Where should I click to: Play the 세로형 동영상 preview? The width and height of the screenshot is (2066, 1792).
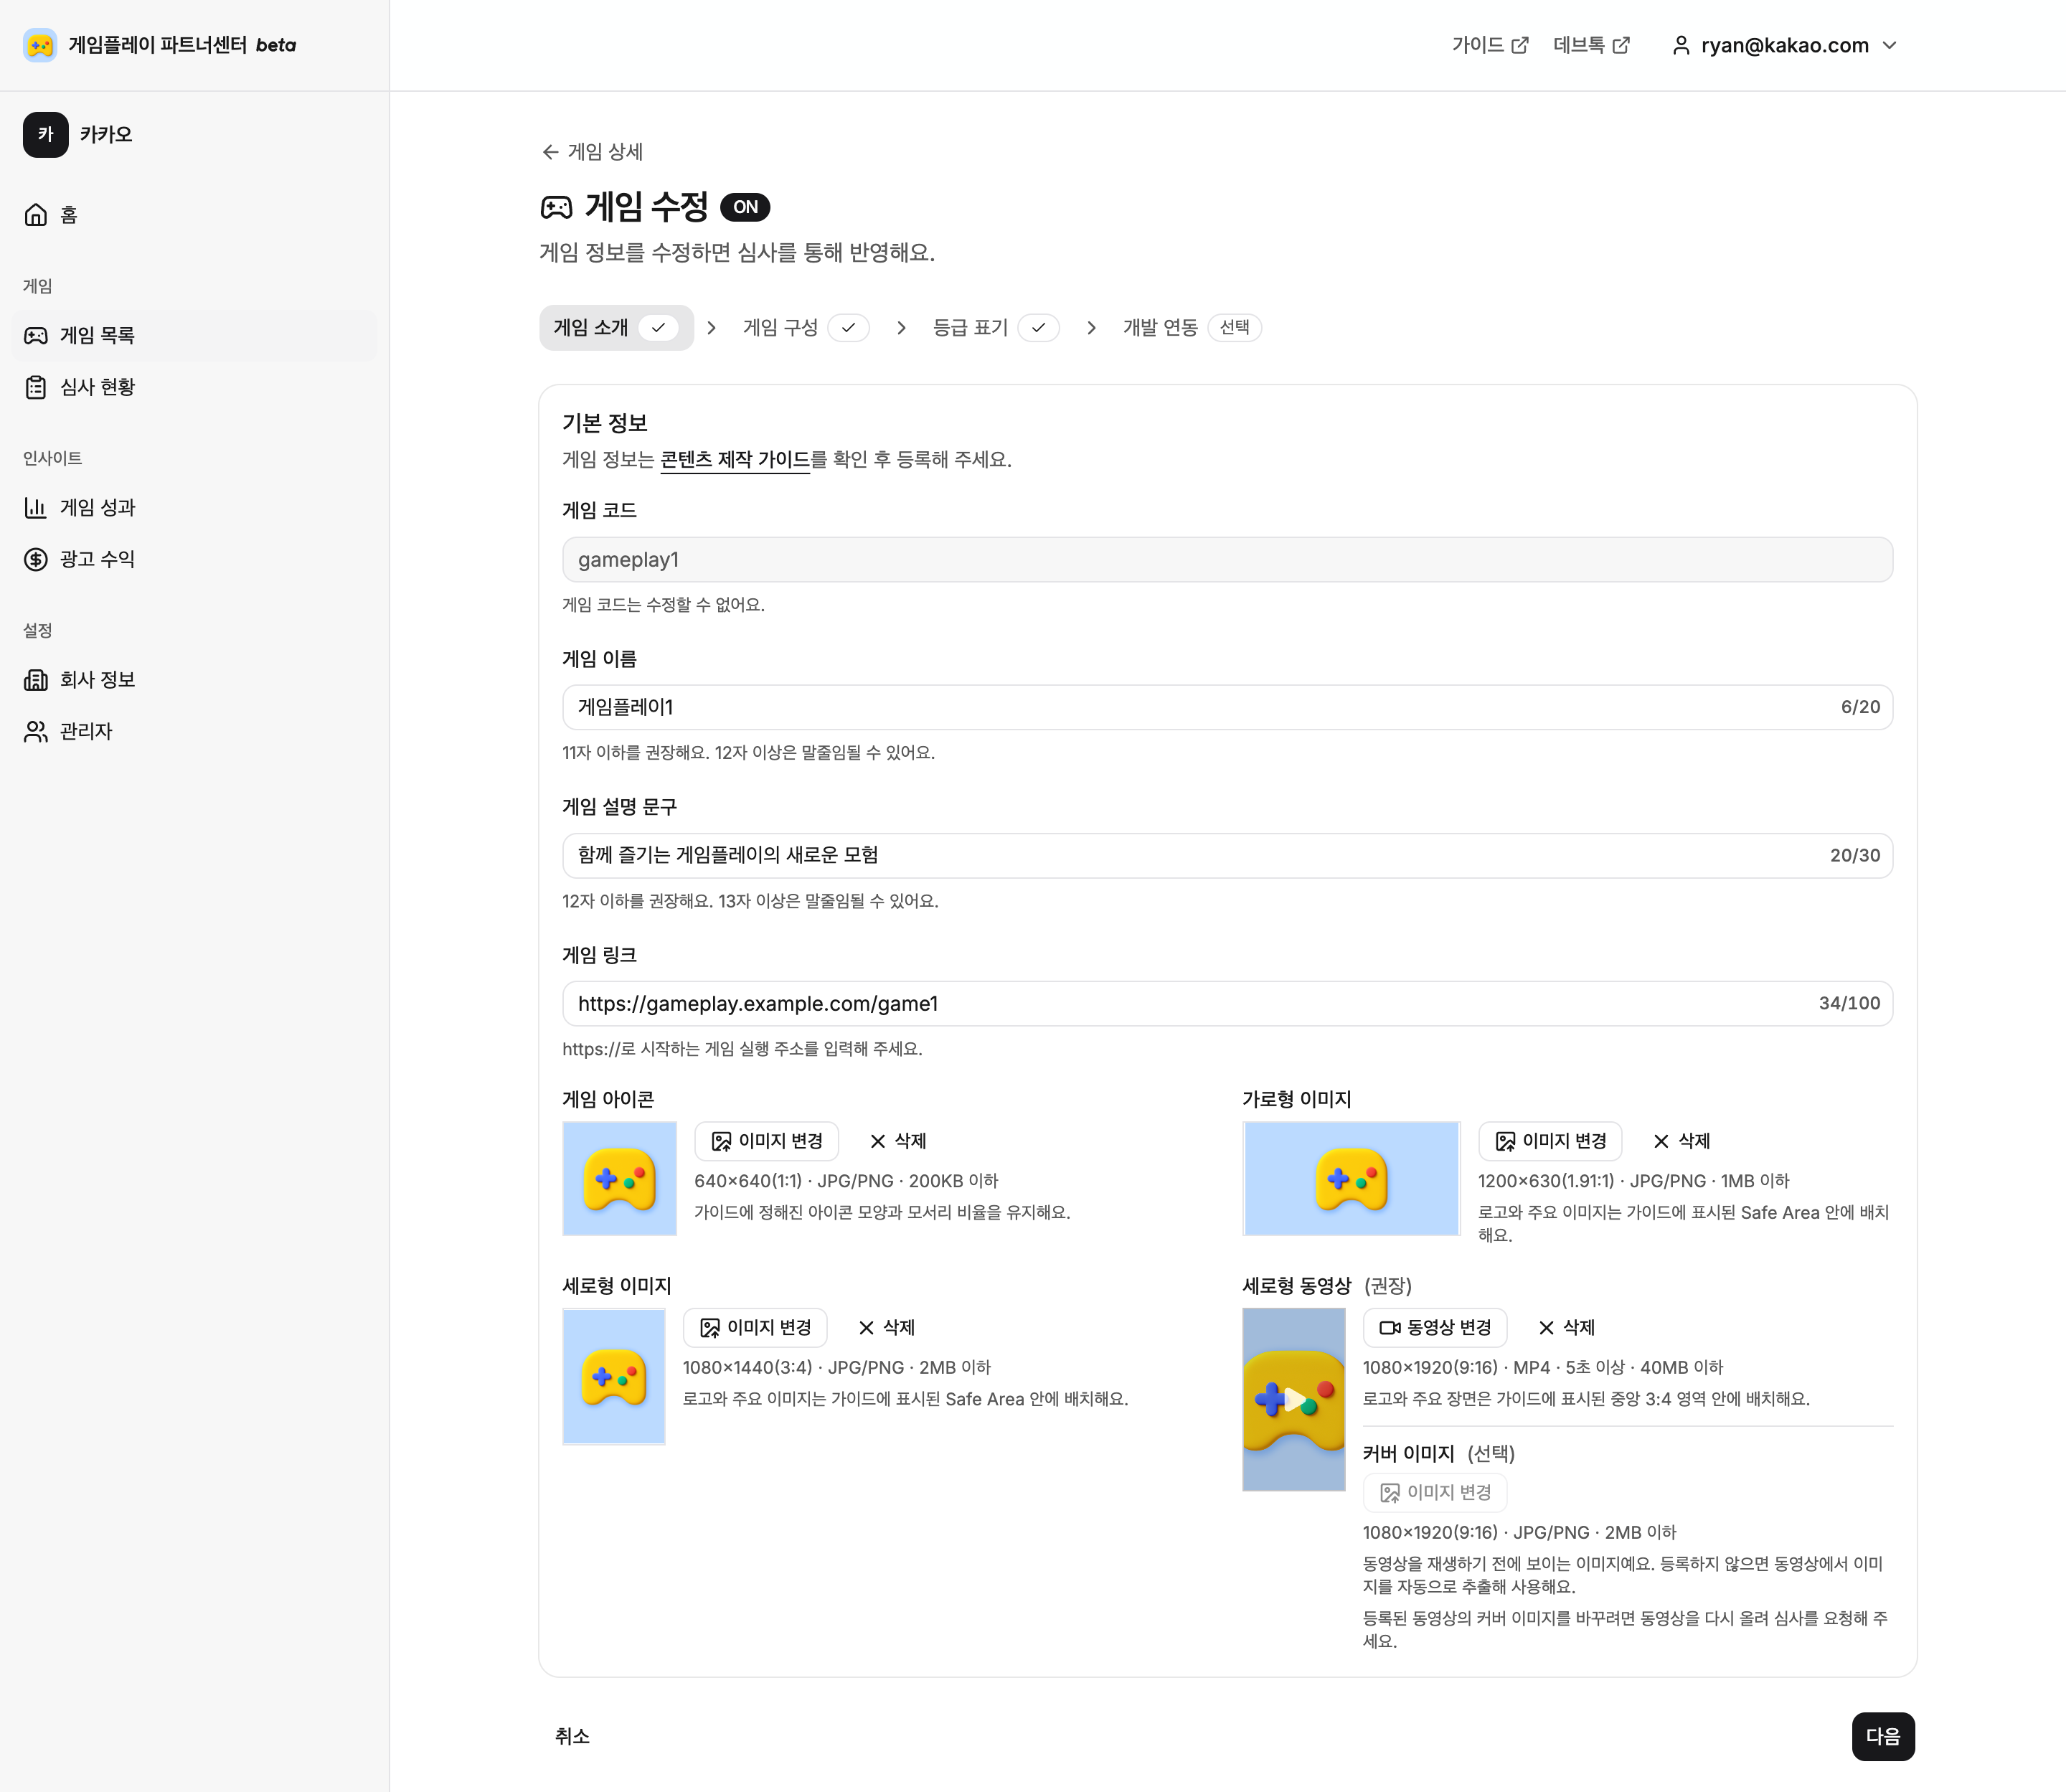pyautogui.click(x=1294, y=1400)
